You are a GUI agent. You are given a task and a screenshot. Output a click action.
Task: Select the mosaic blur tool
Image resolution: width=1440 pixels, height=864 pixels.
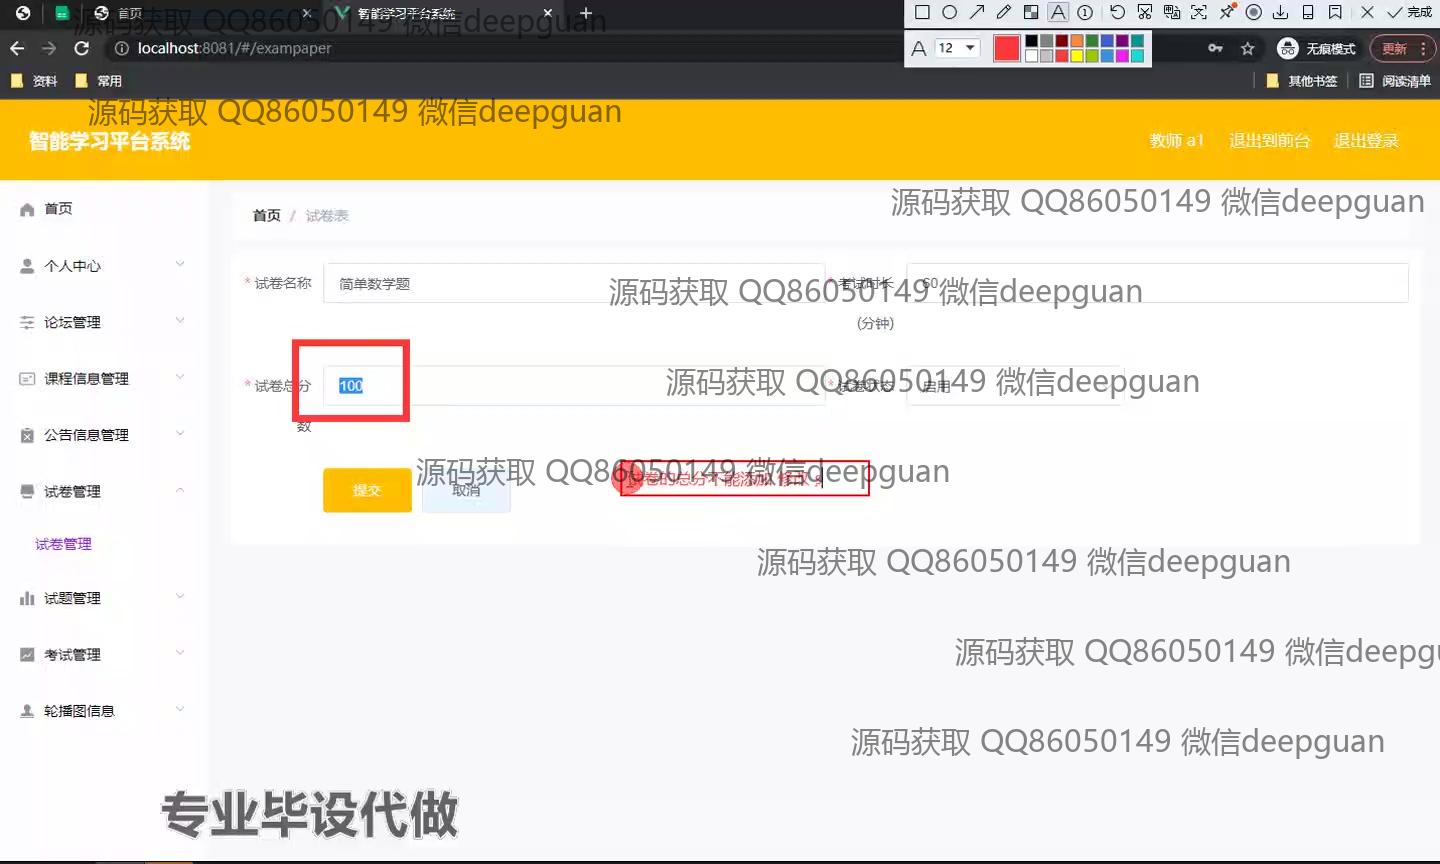click(1031, 13)
